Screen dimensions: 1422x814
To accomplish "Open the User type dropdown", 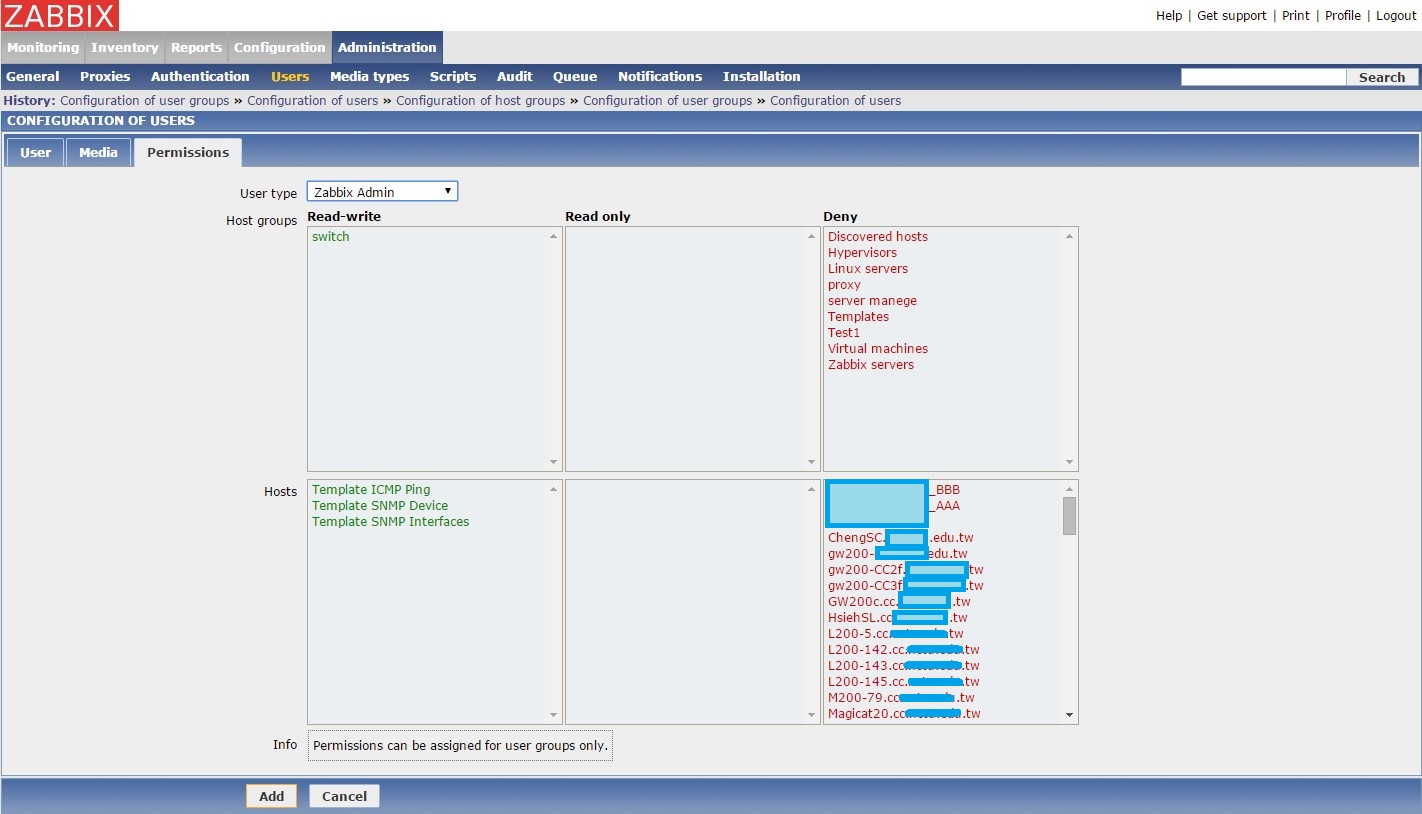I will 382,192.
